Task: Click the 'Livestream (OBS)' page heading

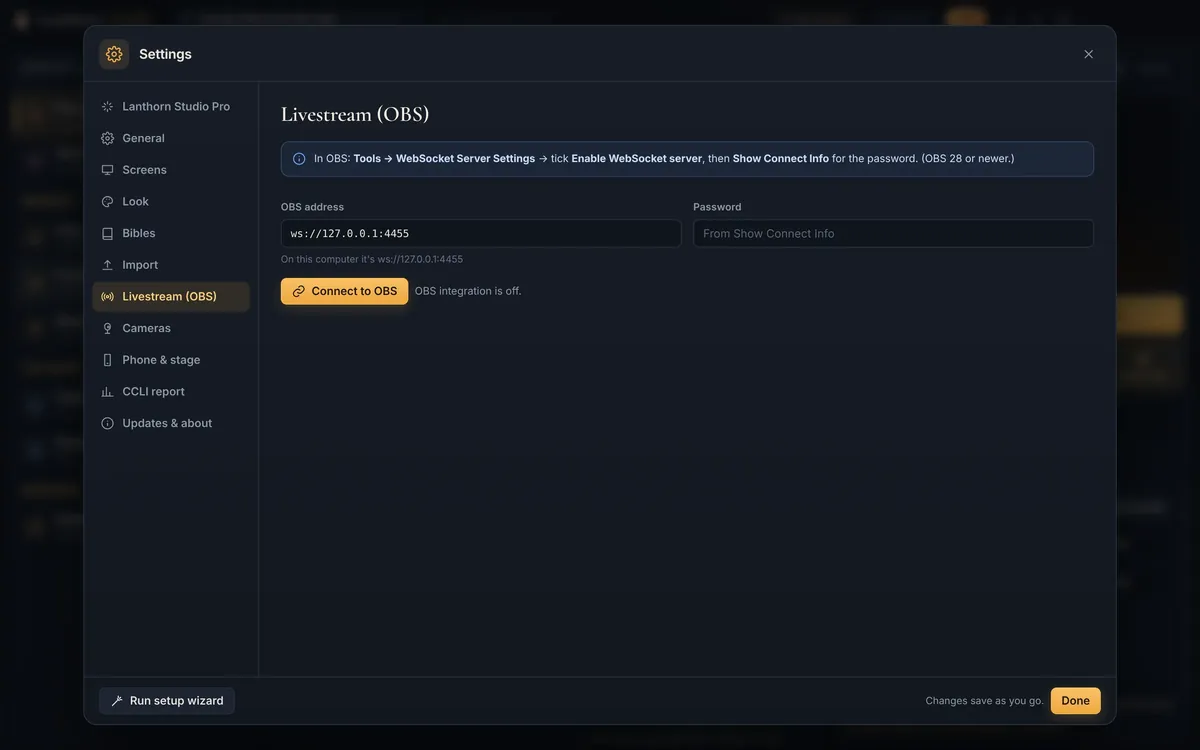Action: pos(355,114)
